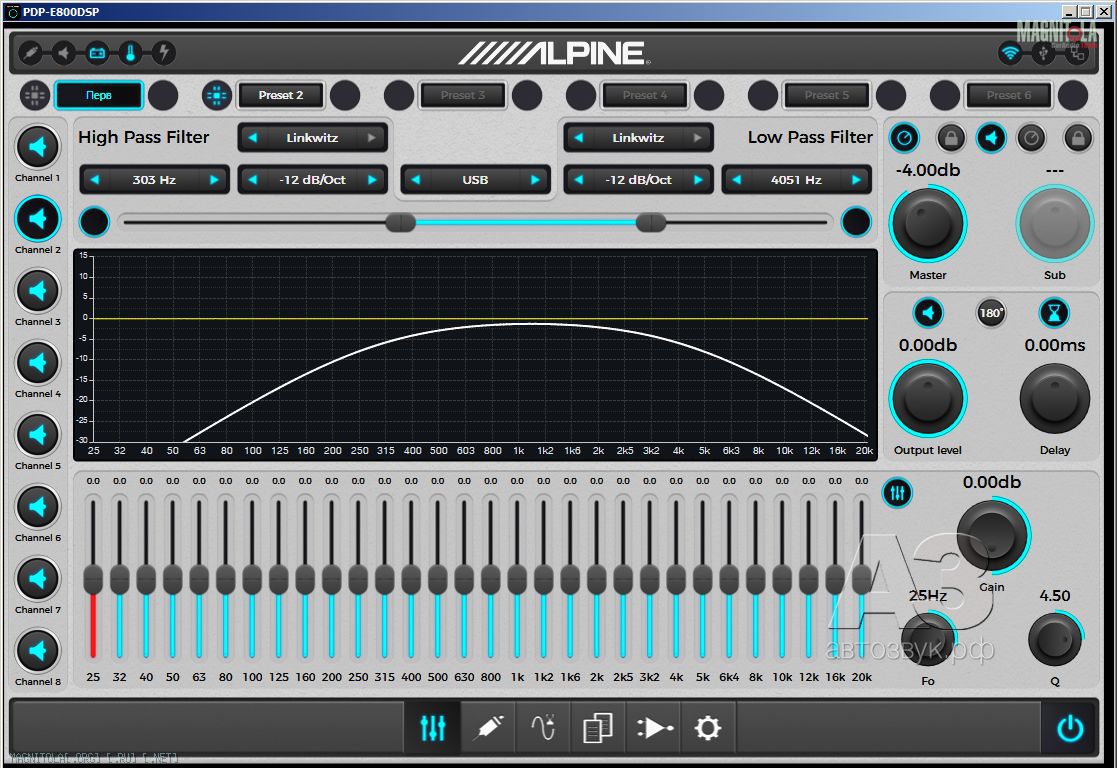Next input source after USB

coord(535,180)
